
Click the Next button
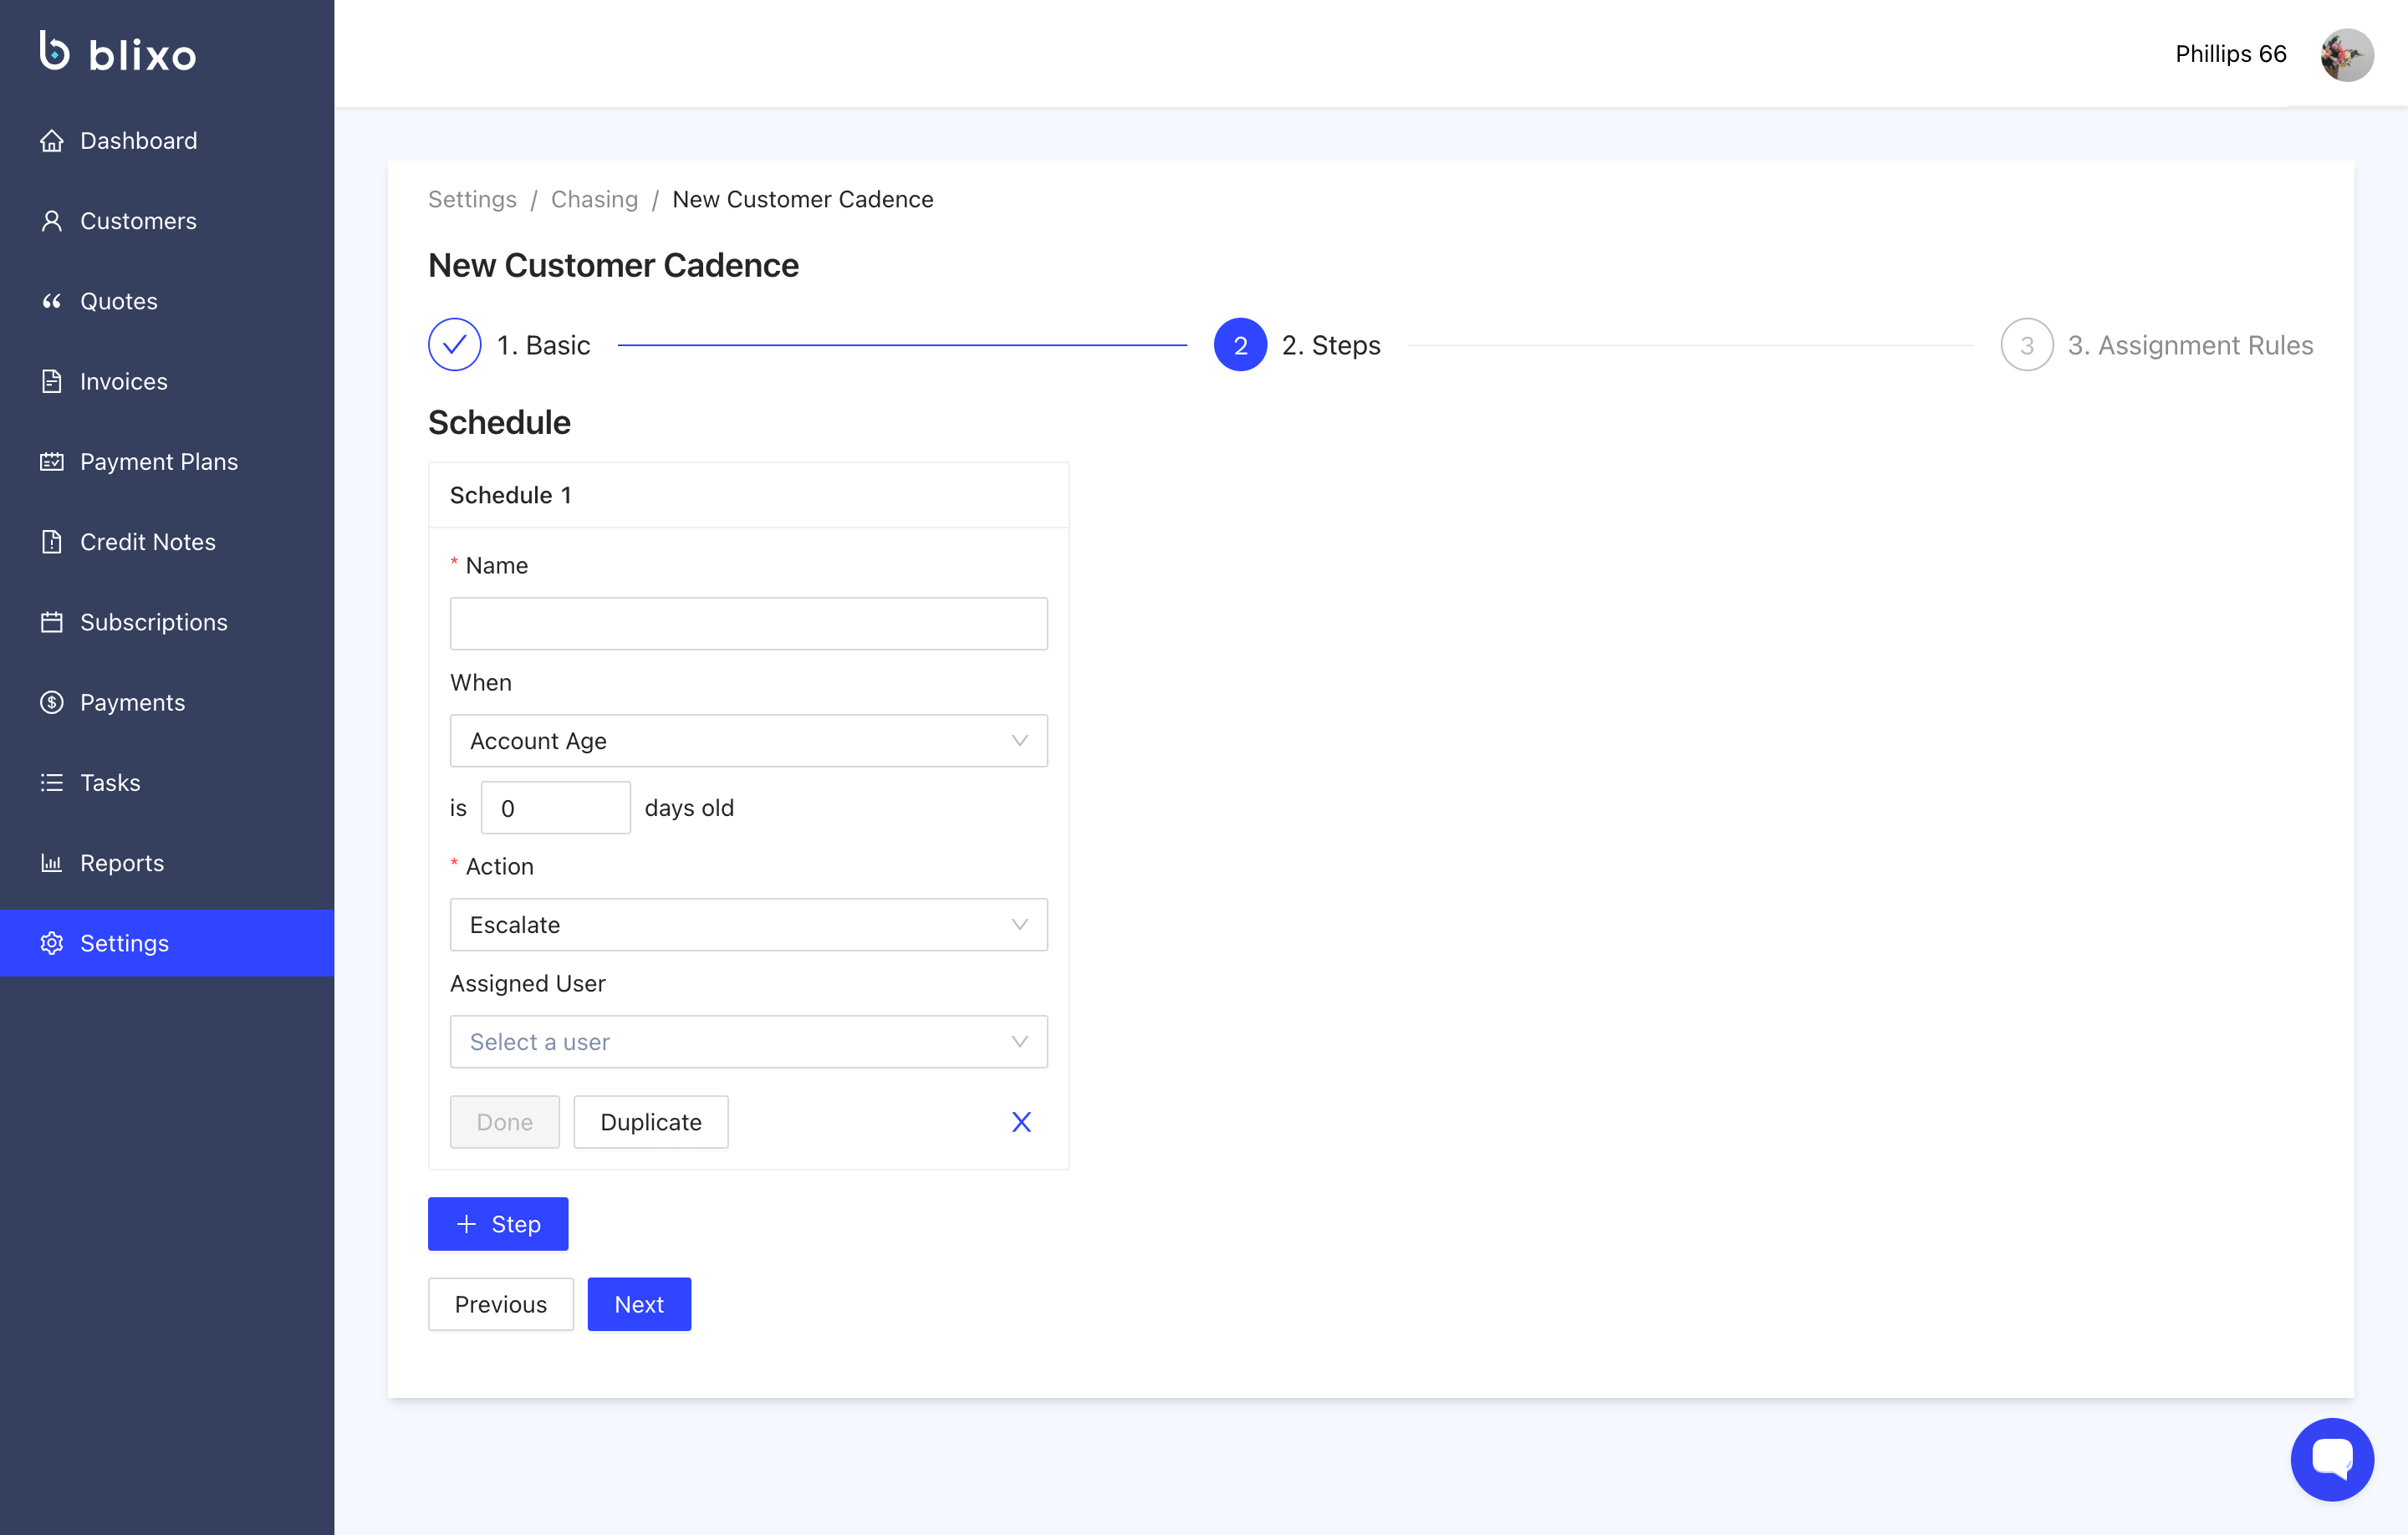click(638, 1304)
